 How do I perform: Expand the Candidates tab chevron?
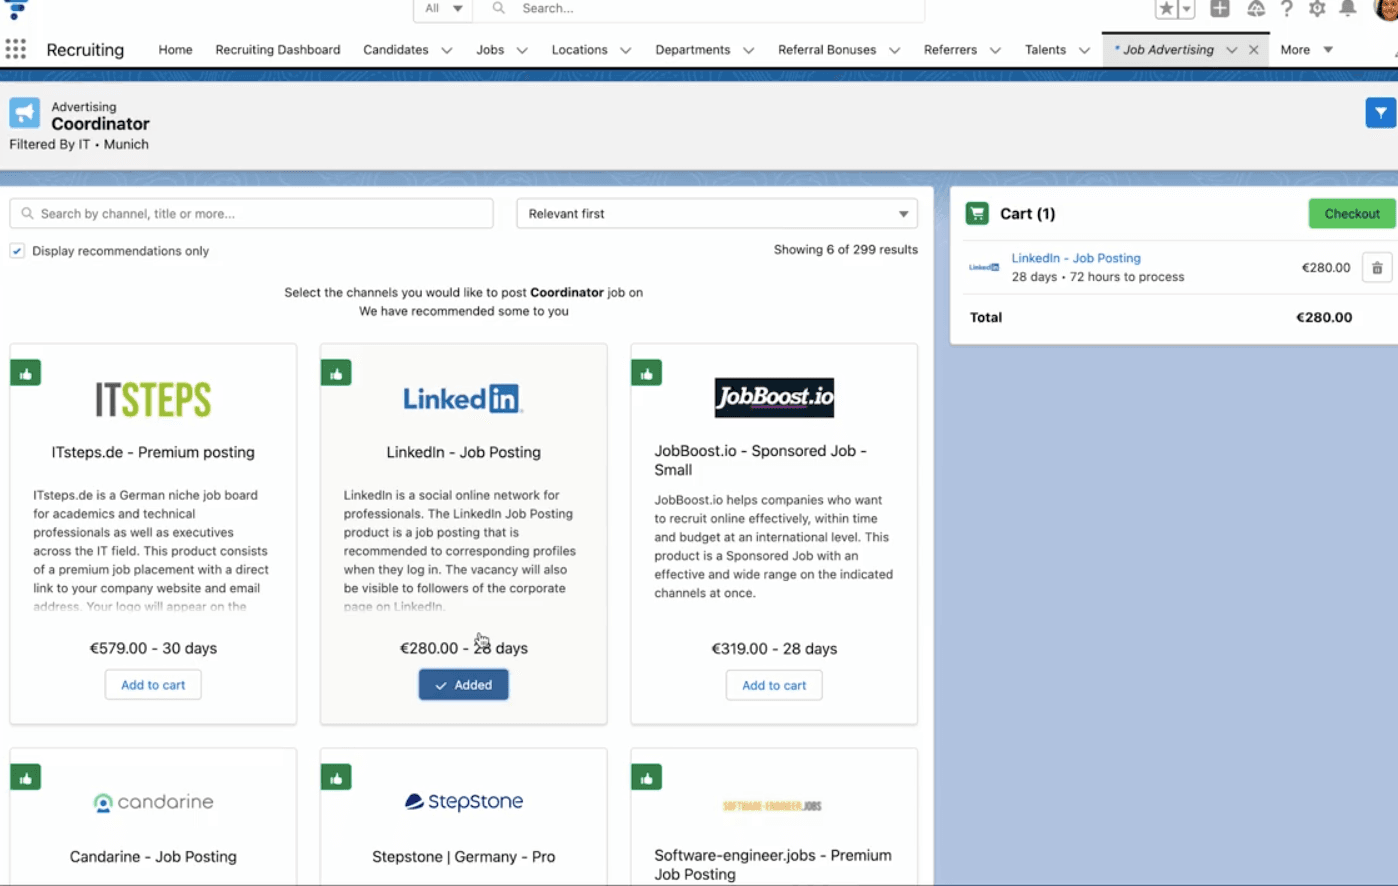pos(447,50)
